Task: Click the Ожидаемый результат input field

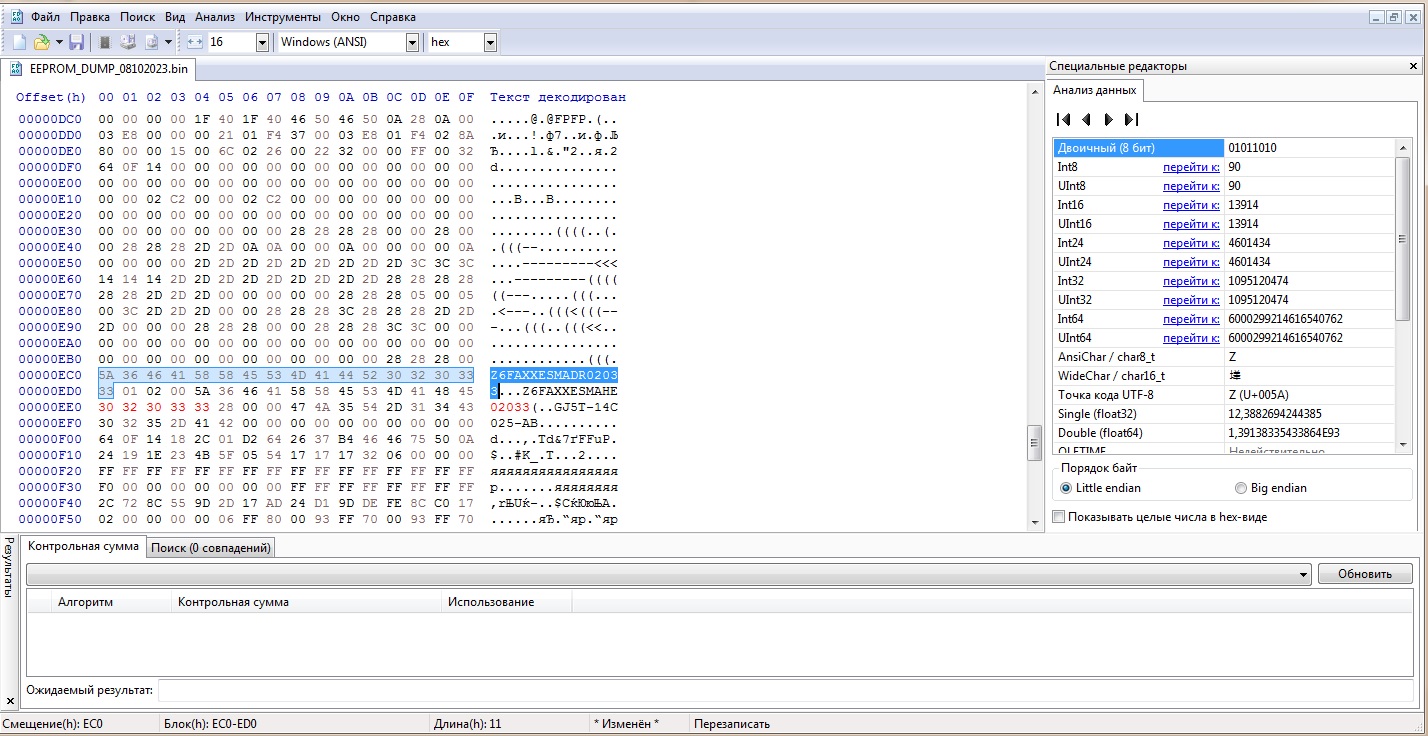Action: tap(785, 690)
